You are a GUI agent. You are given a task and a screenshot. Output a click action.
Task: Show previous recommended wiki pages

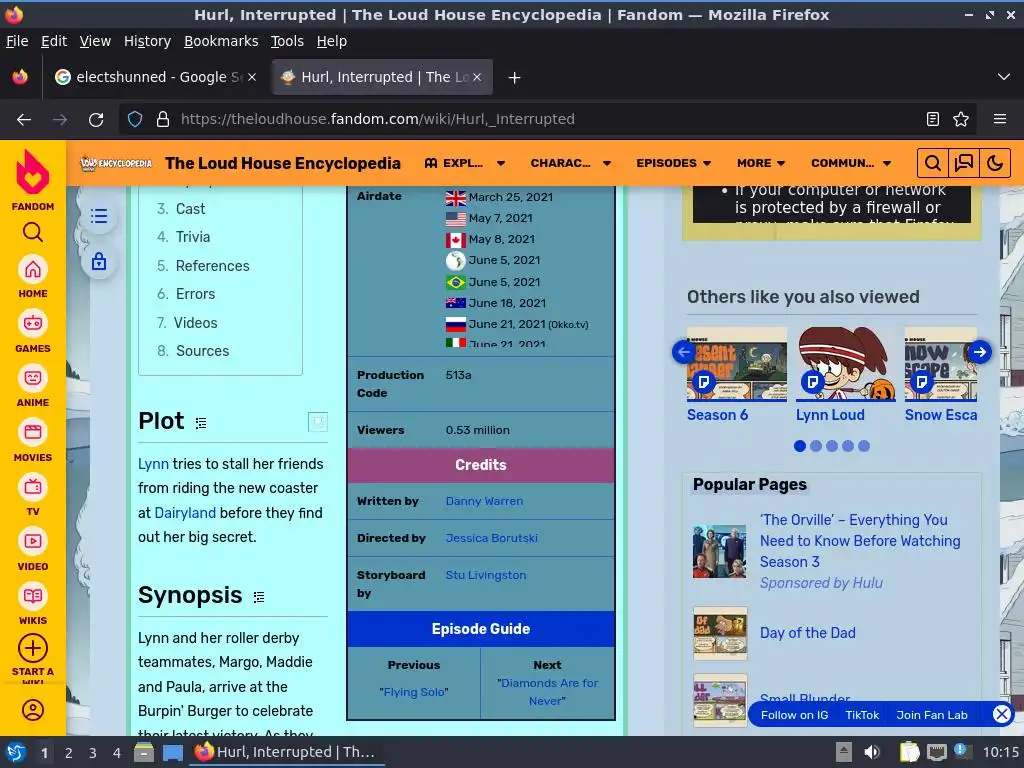(683, 352)
